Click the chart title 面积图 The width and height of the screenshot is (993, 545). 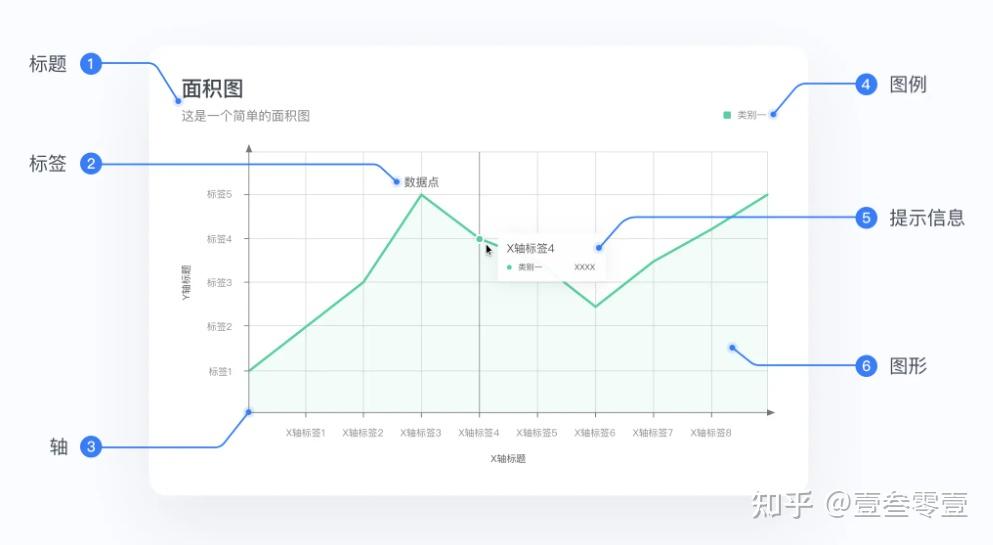click(x=212, y=89)
